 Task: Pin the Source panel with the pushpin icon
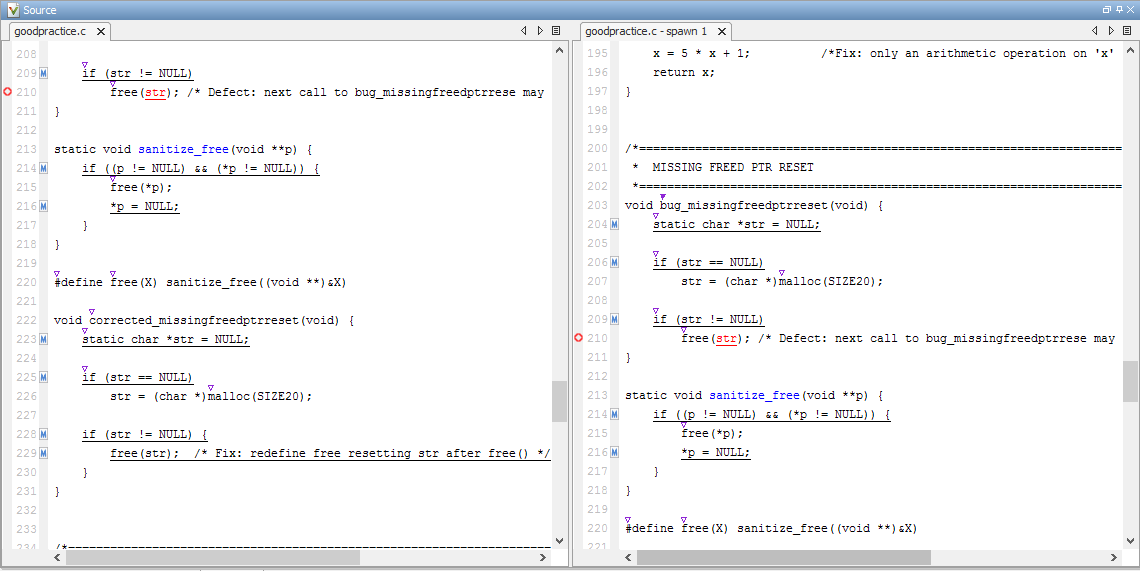tap(1118, 9)
